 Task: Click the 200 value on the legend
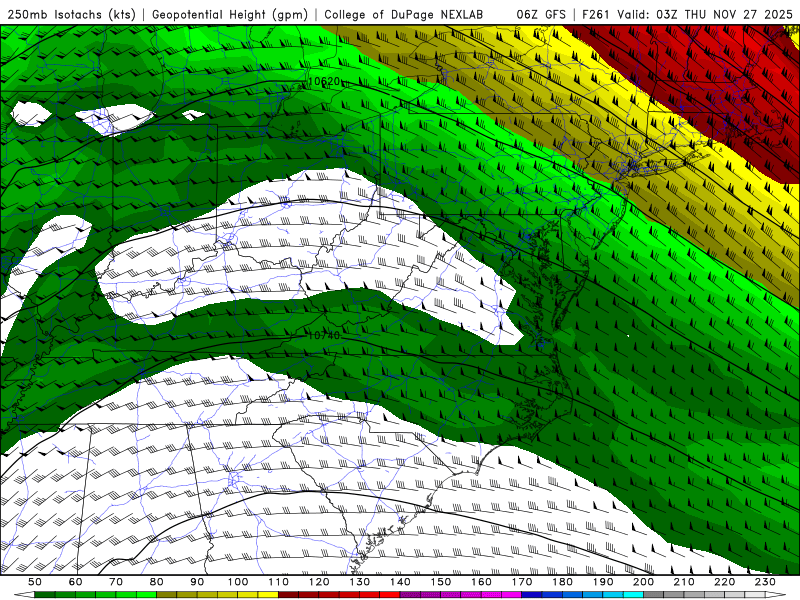tap(643, 582)
